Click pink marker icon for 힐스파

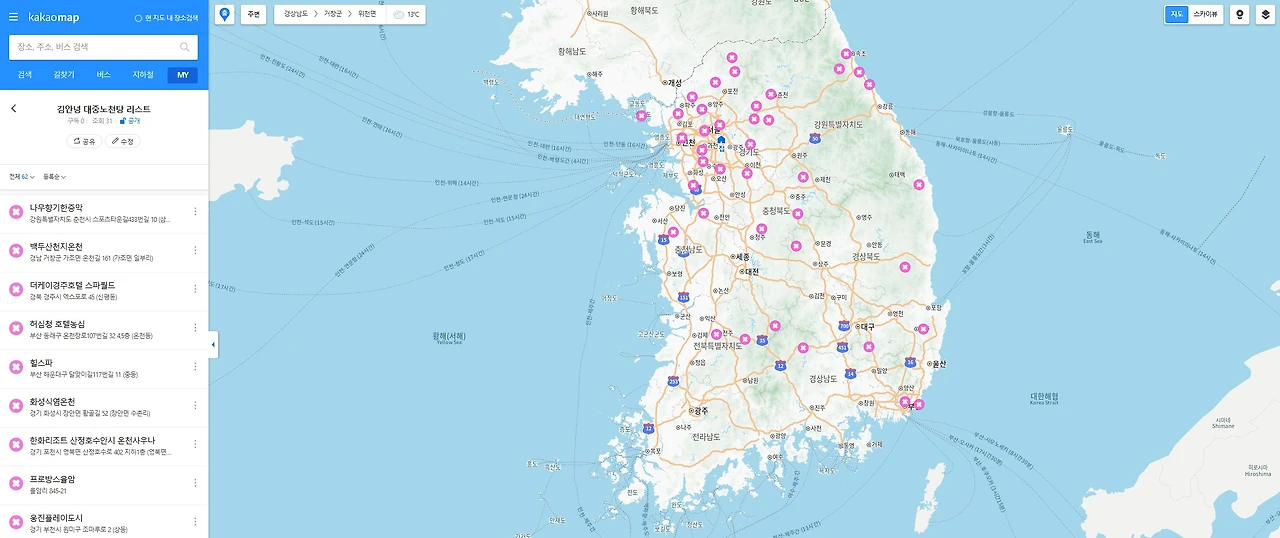coord(16,367)
